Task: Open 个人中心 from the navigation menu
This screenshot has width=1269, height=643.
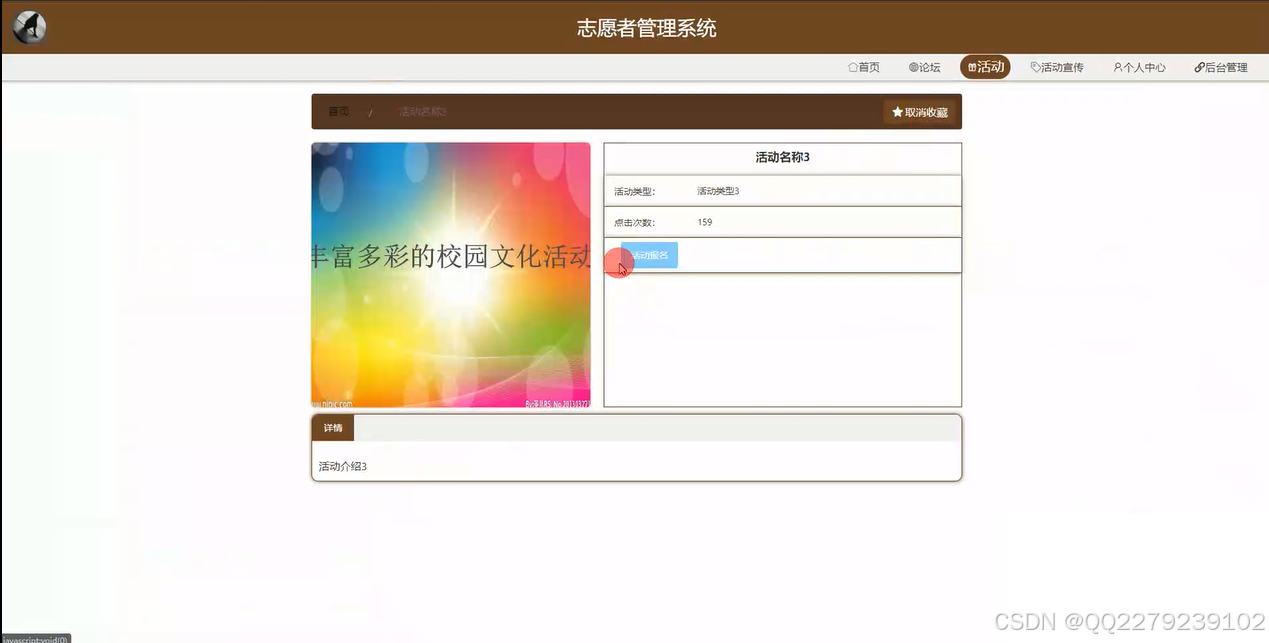Action: tap(1139, 67)
